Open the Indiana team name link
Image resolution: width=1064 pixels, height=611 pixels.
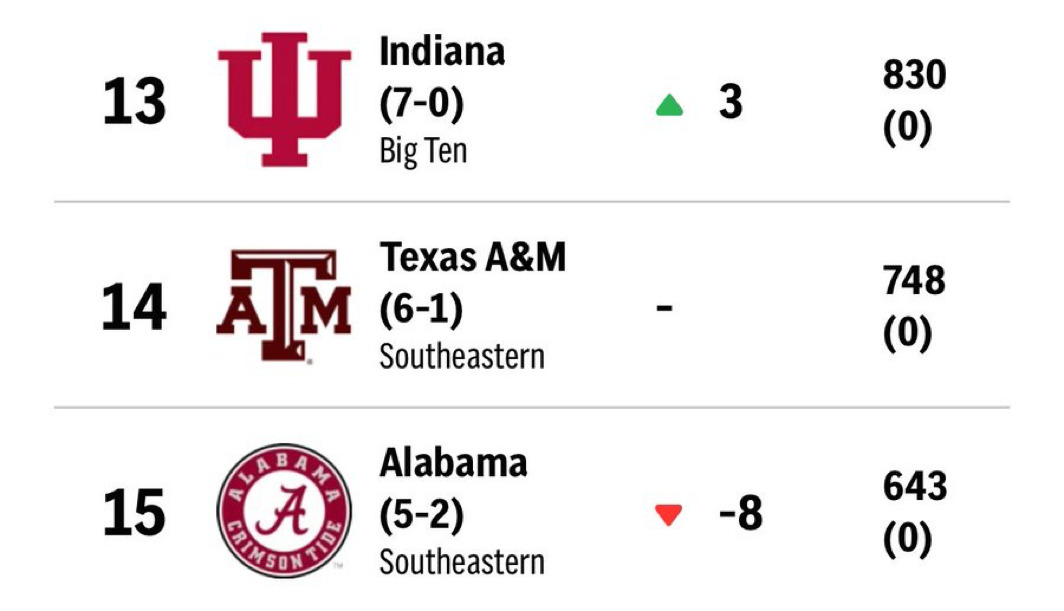(442, 52)
